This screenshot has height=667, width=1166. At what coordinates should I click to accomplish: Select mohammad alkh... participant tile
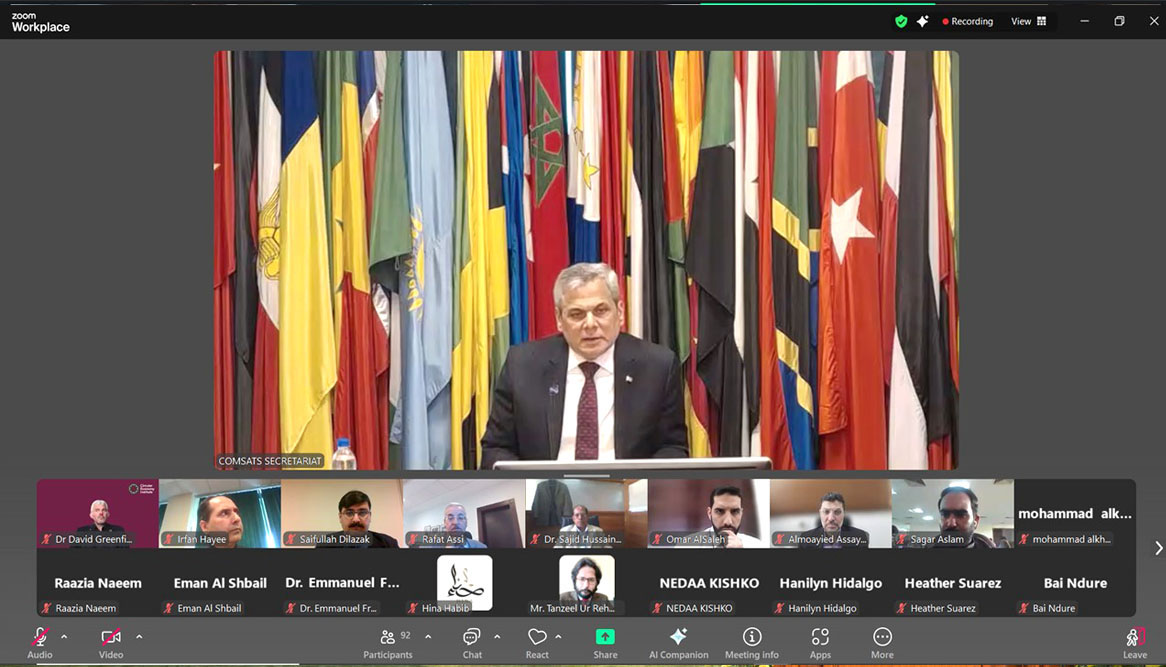click(x=1075, y=514)
